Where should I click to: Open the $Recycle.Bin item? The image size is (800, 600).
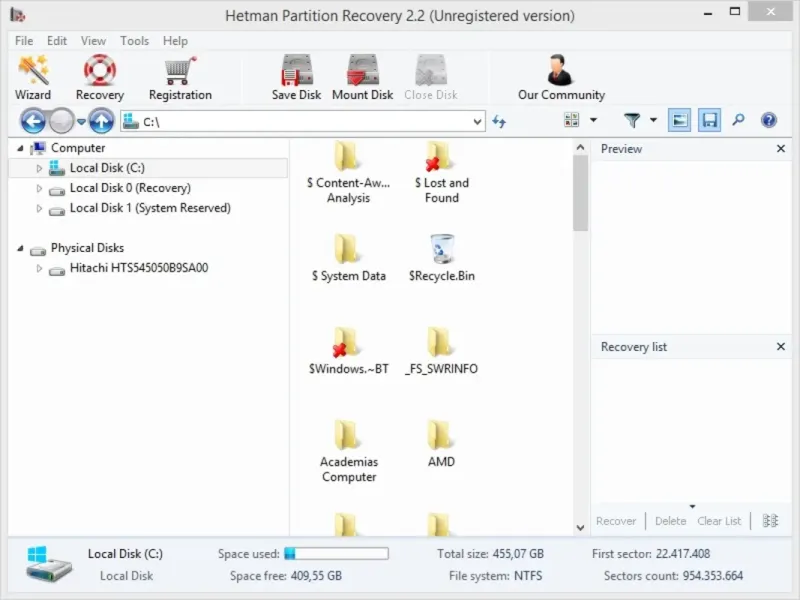441,259
